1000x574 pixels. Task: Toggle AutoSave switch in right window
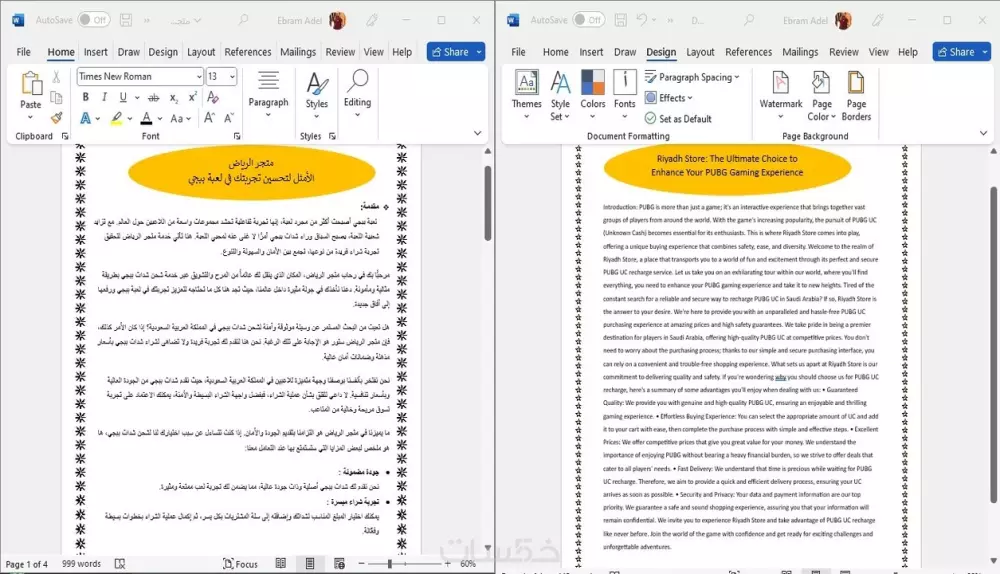click(x=588, y=20)
